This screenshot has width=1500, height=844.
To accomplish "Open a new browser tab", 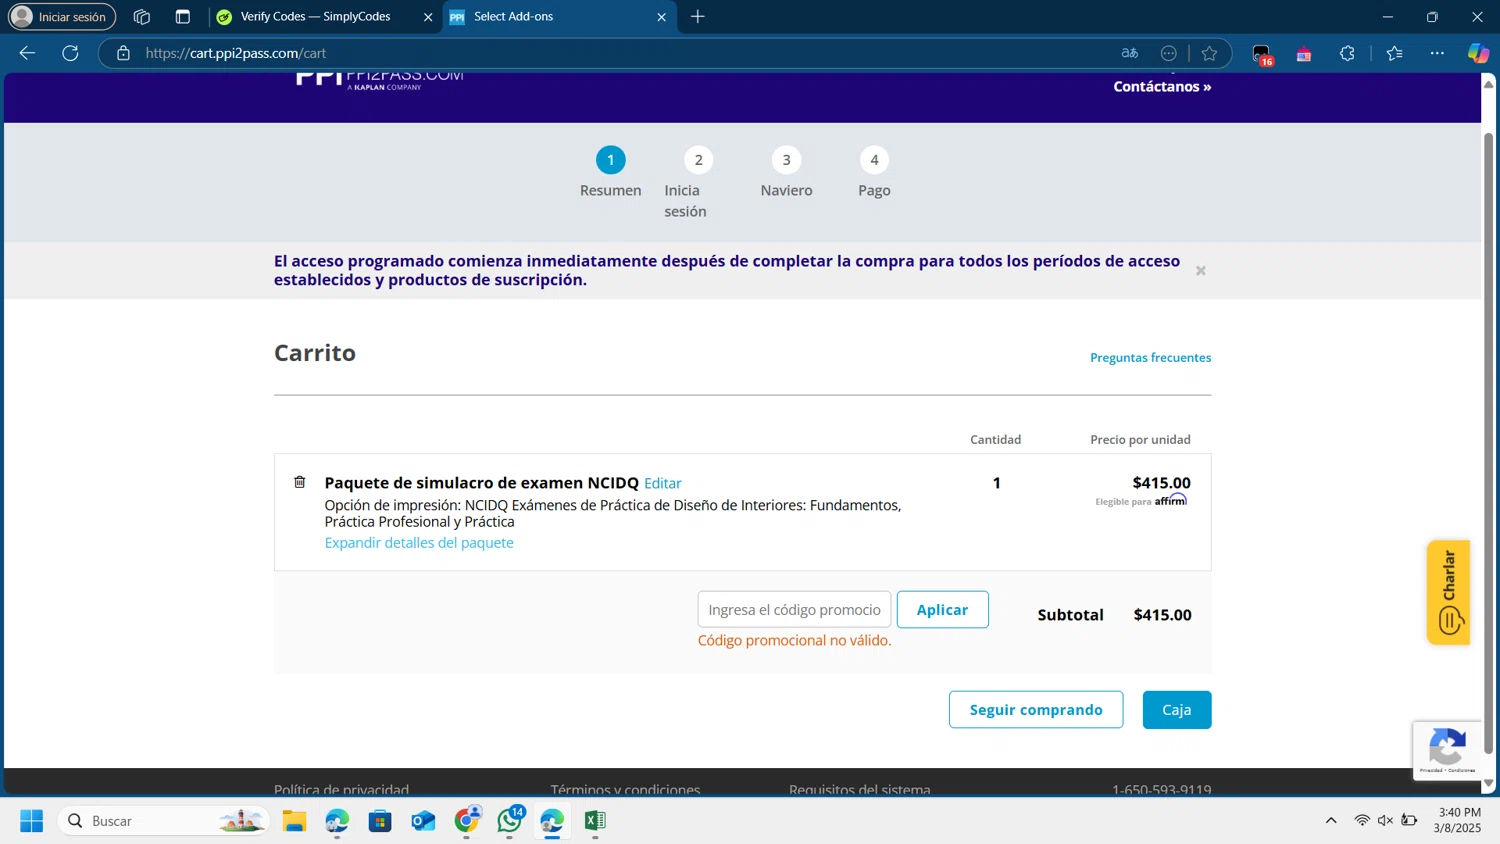I will pyautogui.click(x=698, y=17).
